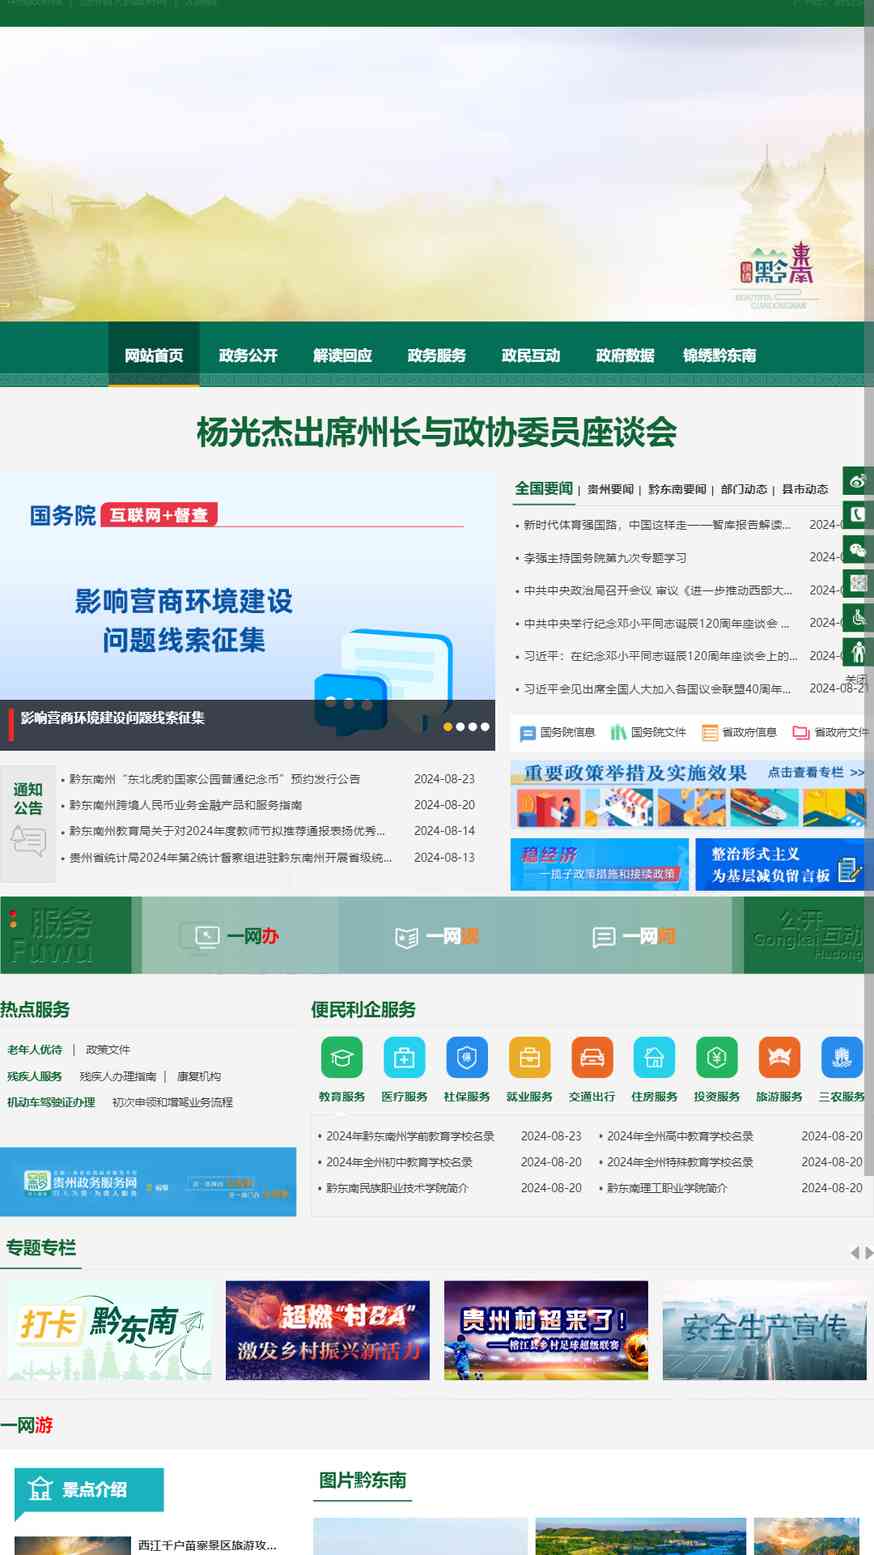Open the 医疗服务 medical kit icon
The image size is (874, 1555).
tap(404, 1057)
